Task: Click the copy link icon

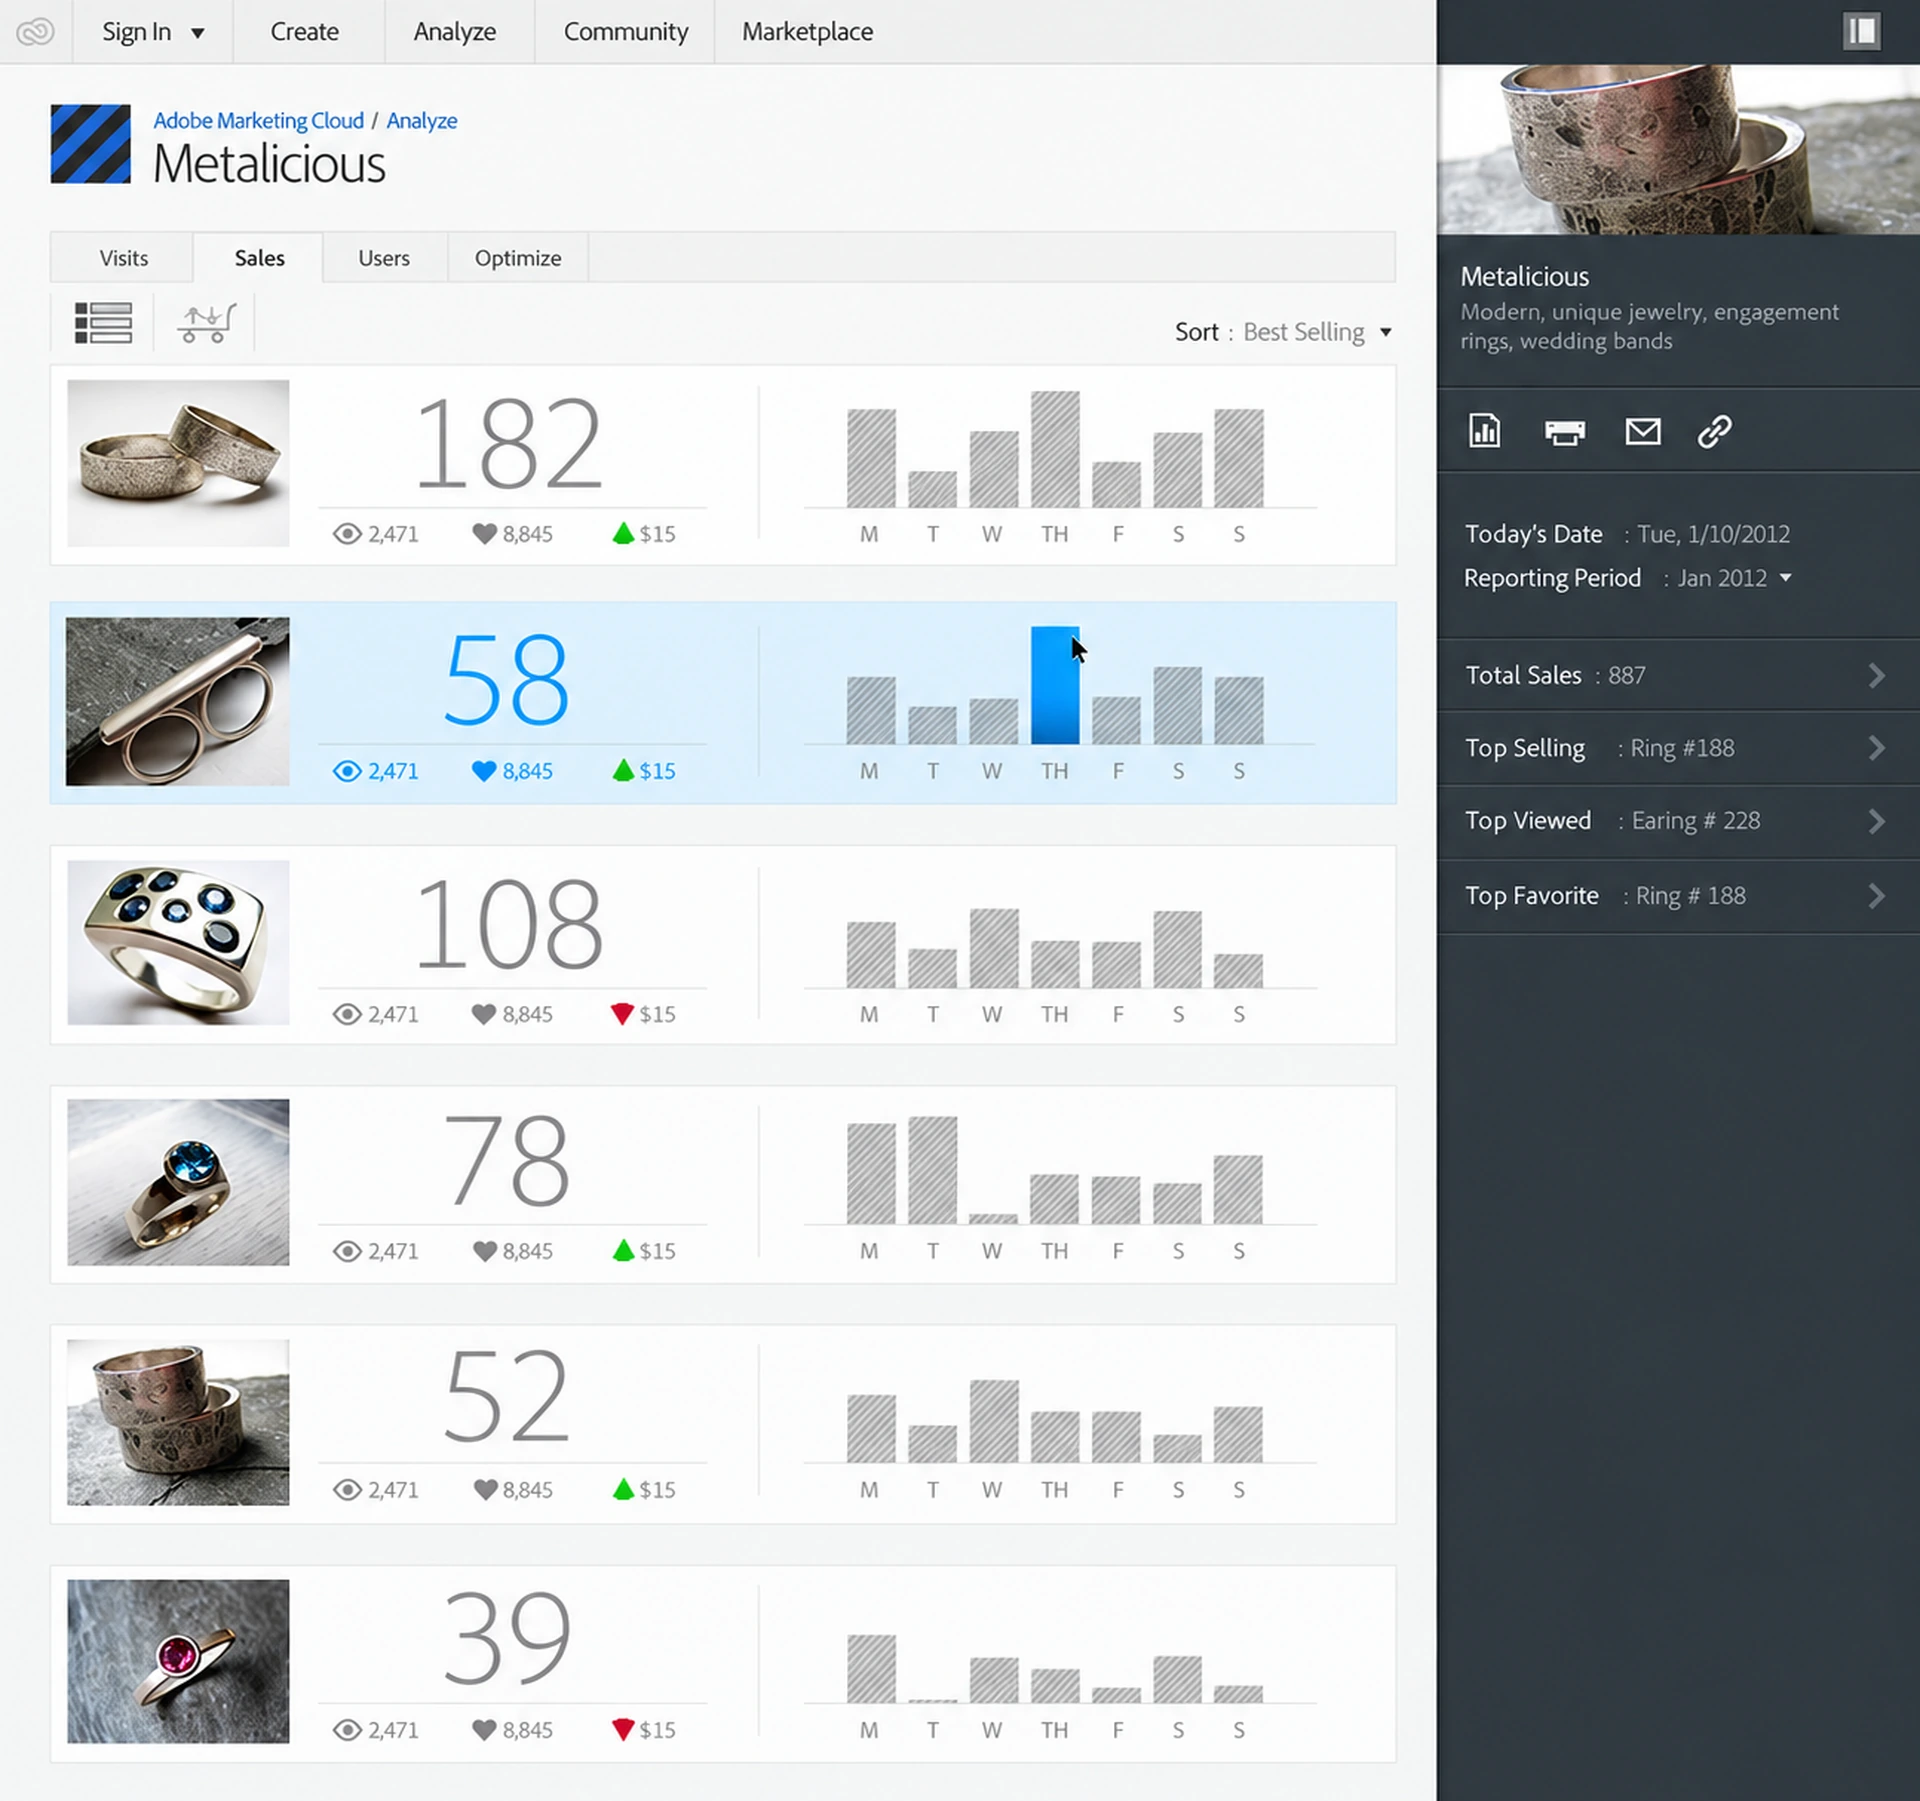Action: (1714, 431)
